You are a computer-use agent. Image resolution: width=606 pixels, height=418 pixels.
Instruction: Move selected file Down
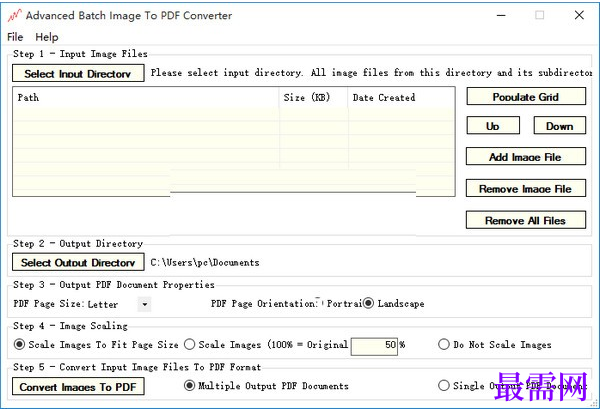560,126
